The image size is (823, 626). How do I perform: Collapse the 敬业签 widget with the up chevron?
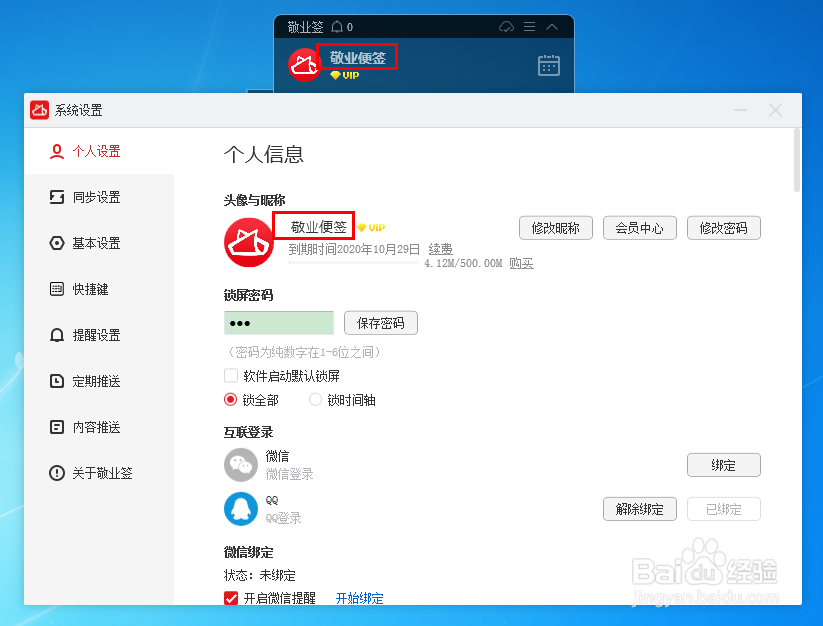[552, 26]
